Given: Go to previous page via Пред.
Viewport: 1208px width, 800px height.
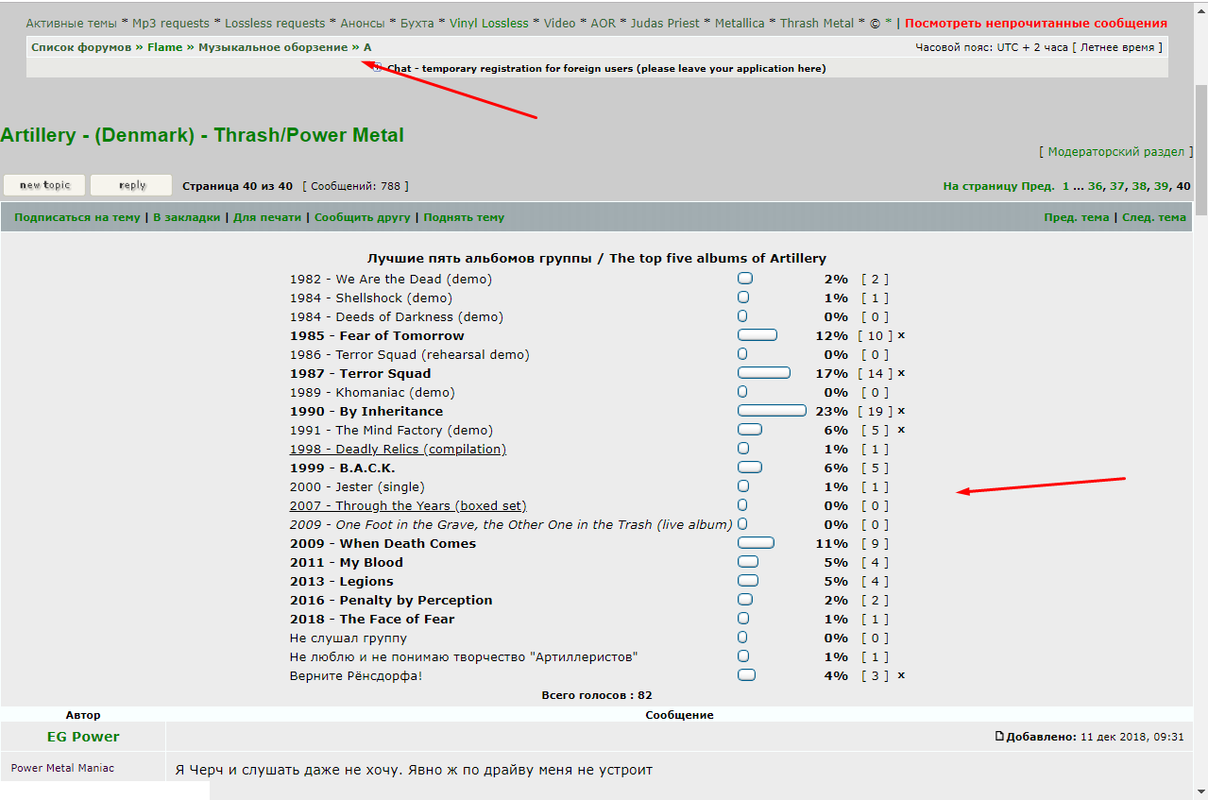Looking at the screenshot, I should coord(1038,186).
